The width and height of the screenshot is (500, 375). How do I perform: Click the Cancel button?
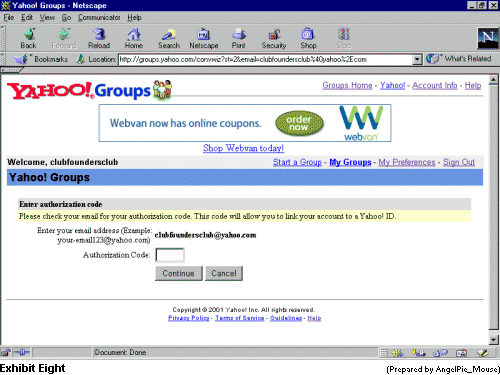pyautogui.click(x=224, y=273)
